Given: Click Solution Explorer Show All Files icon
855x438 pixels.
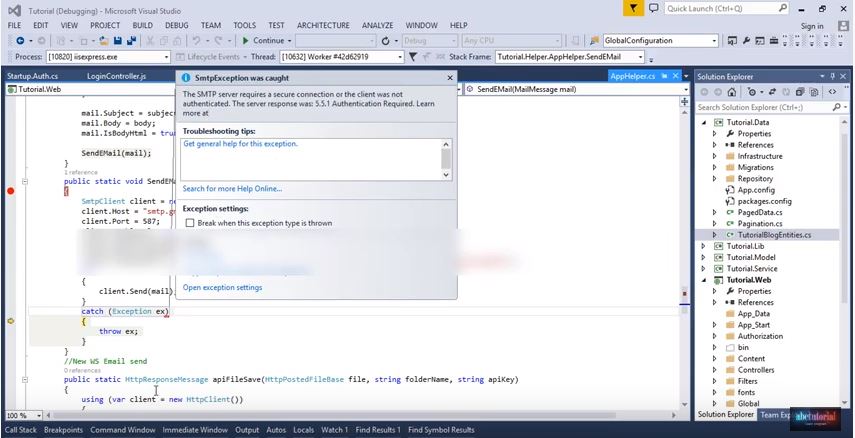Looking at the screenshot, I should pyautogui.click(x=814, y=92).
